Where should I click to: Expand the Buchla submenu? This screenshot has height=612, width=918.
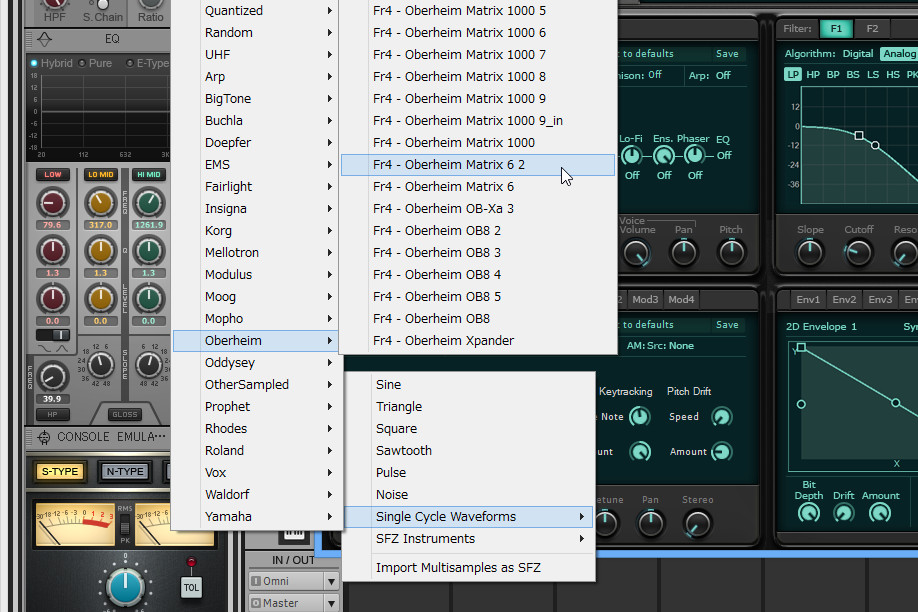[x=256, y=121]
